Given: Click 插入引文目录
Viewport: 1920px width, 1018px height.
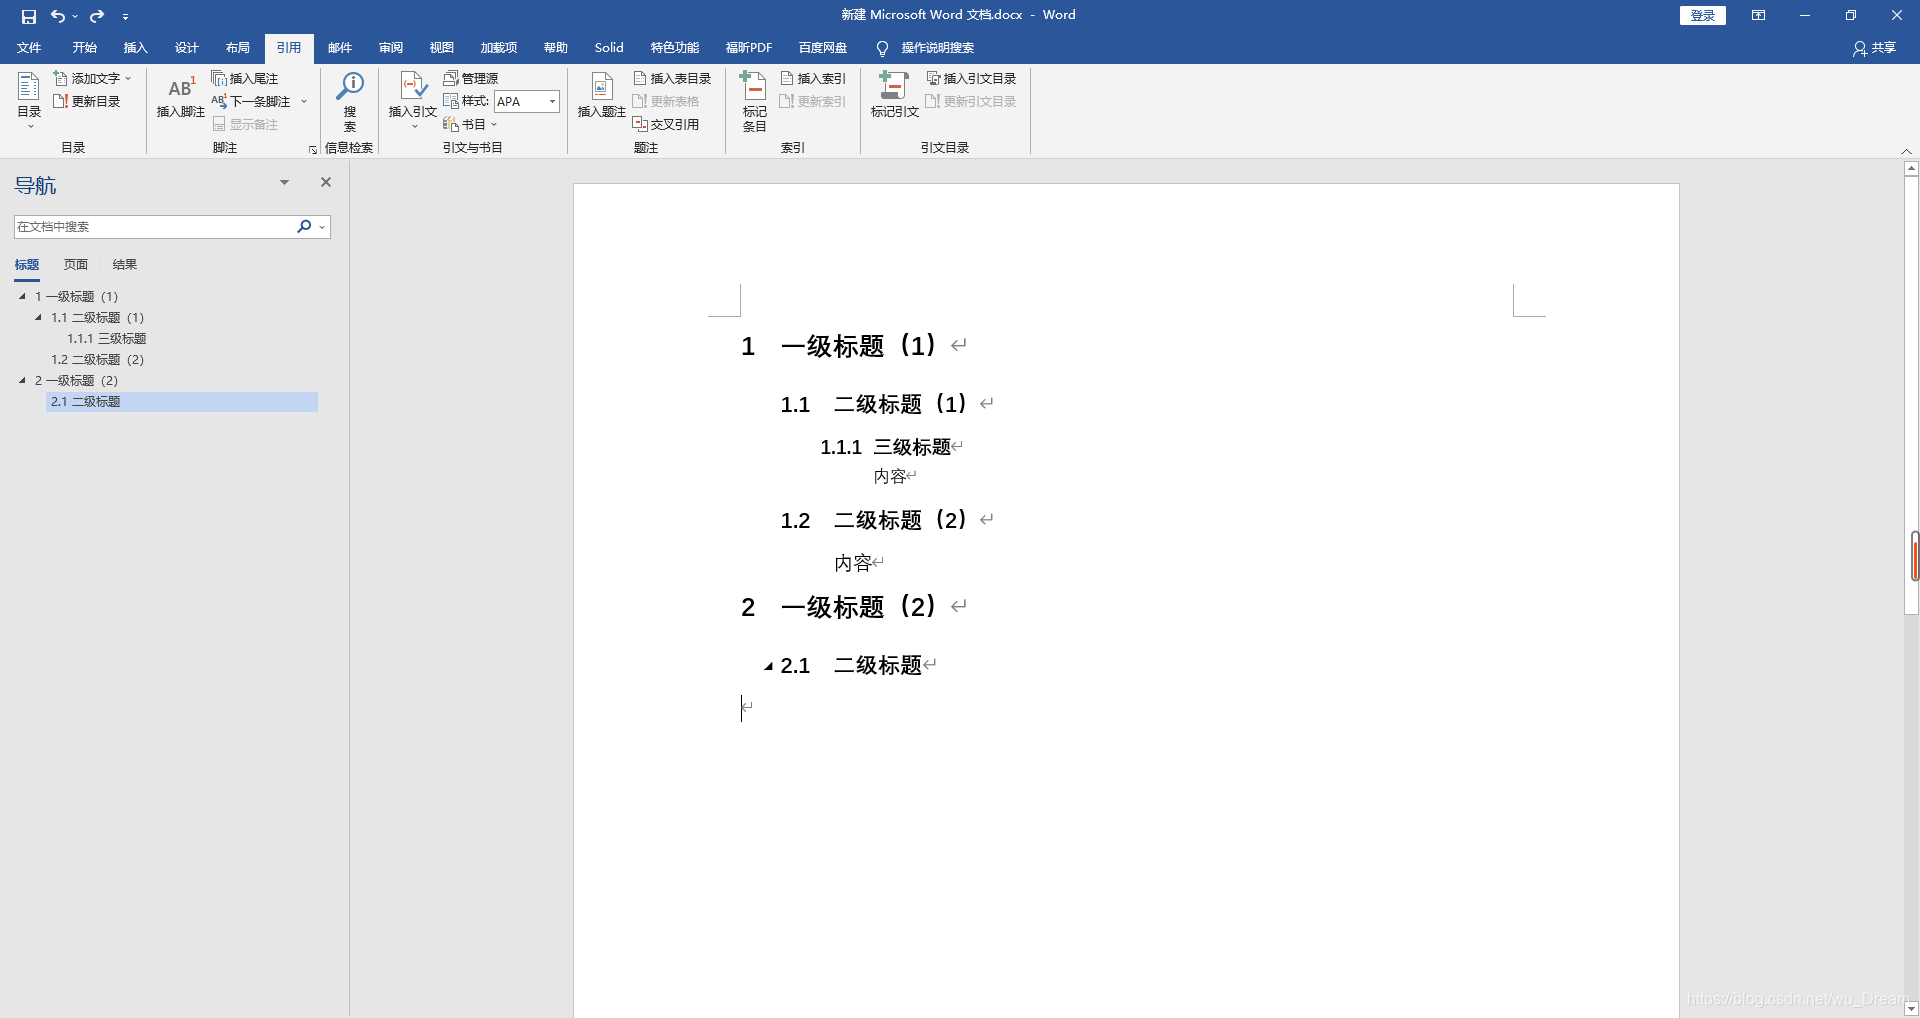Looking at the screenshot, I should click(971, 78).
